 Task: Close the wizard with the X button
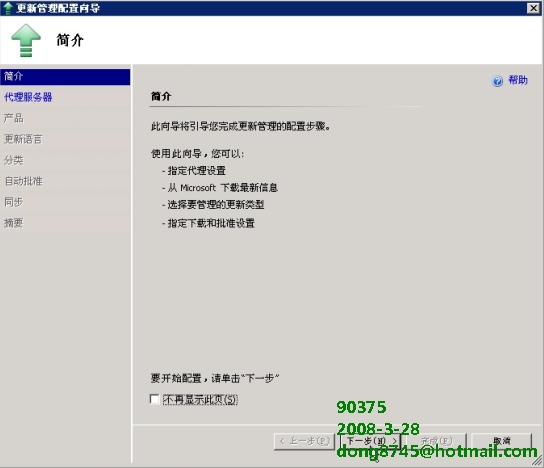click(533, 8)
